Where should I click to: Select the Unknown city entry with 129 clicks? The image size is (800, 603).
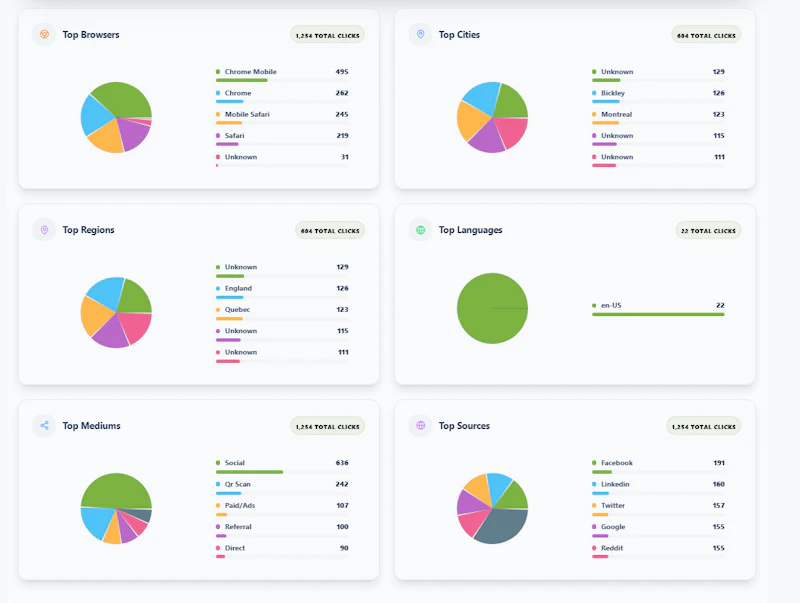[x=658, y=75]
